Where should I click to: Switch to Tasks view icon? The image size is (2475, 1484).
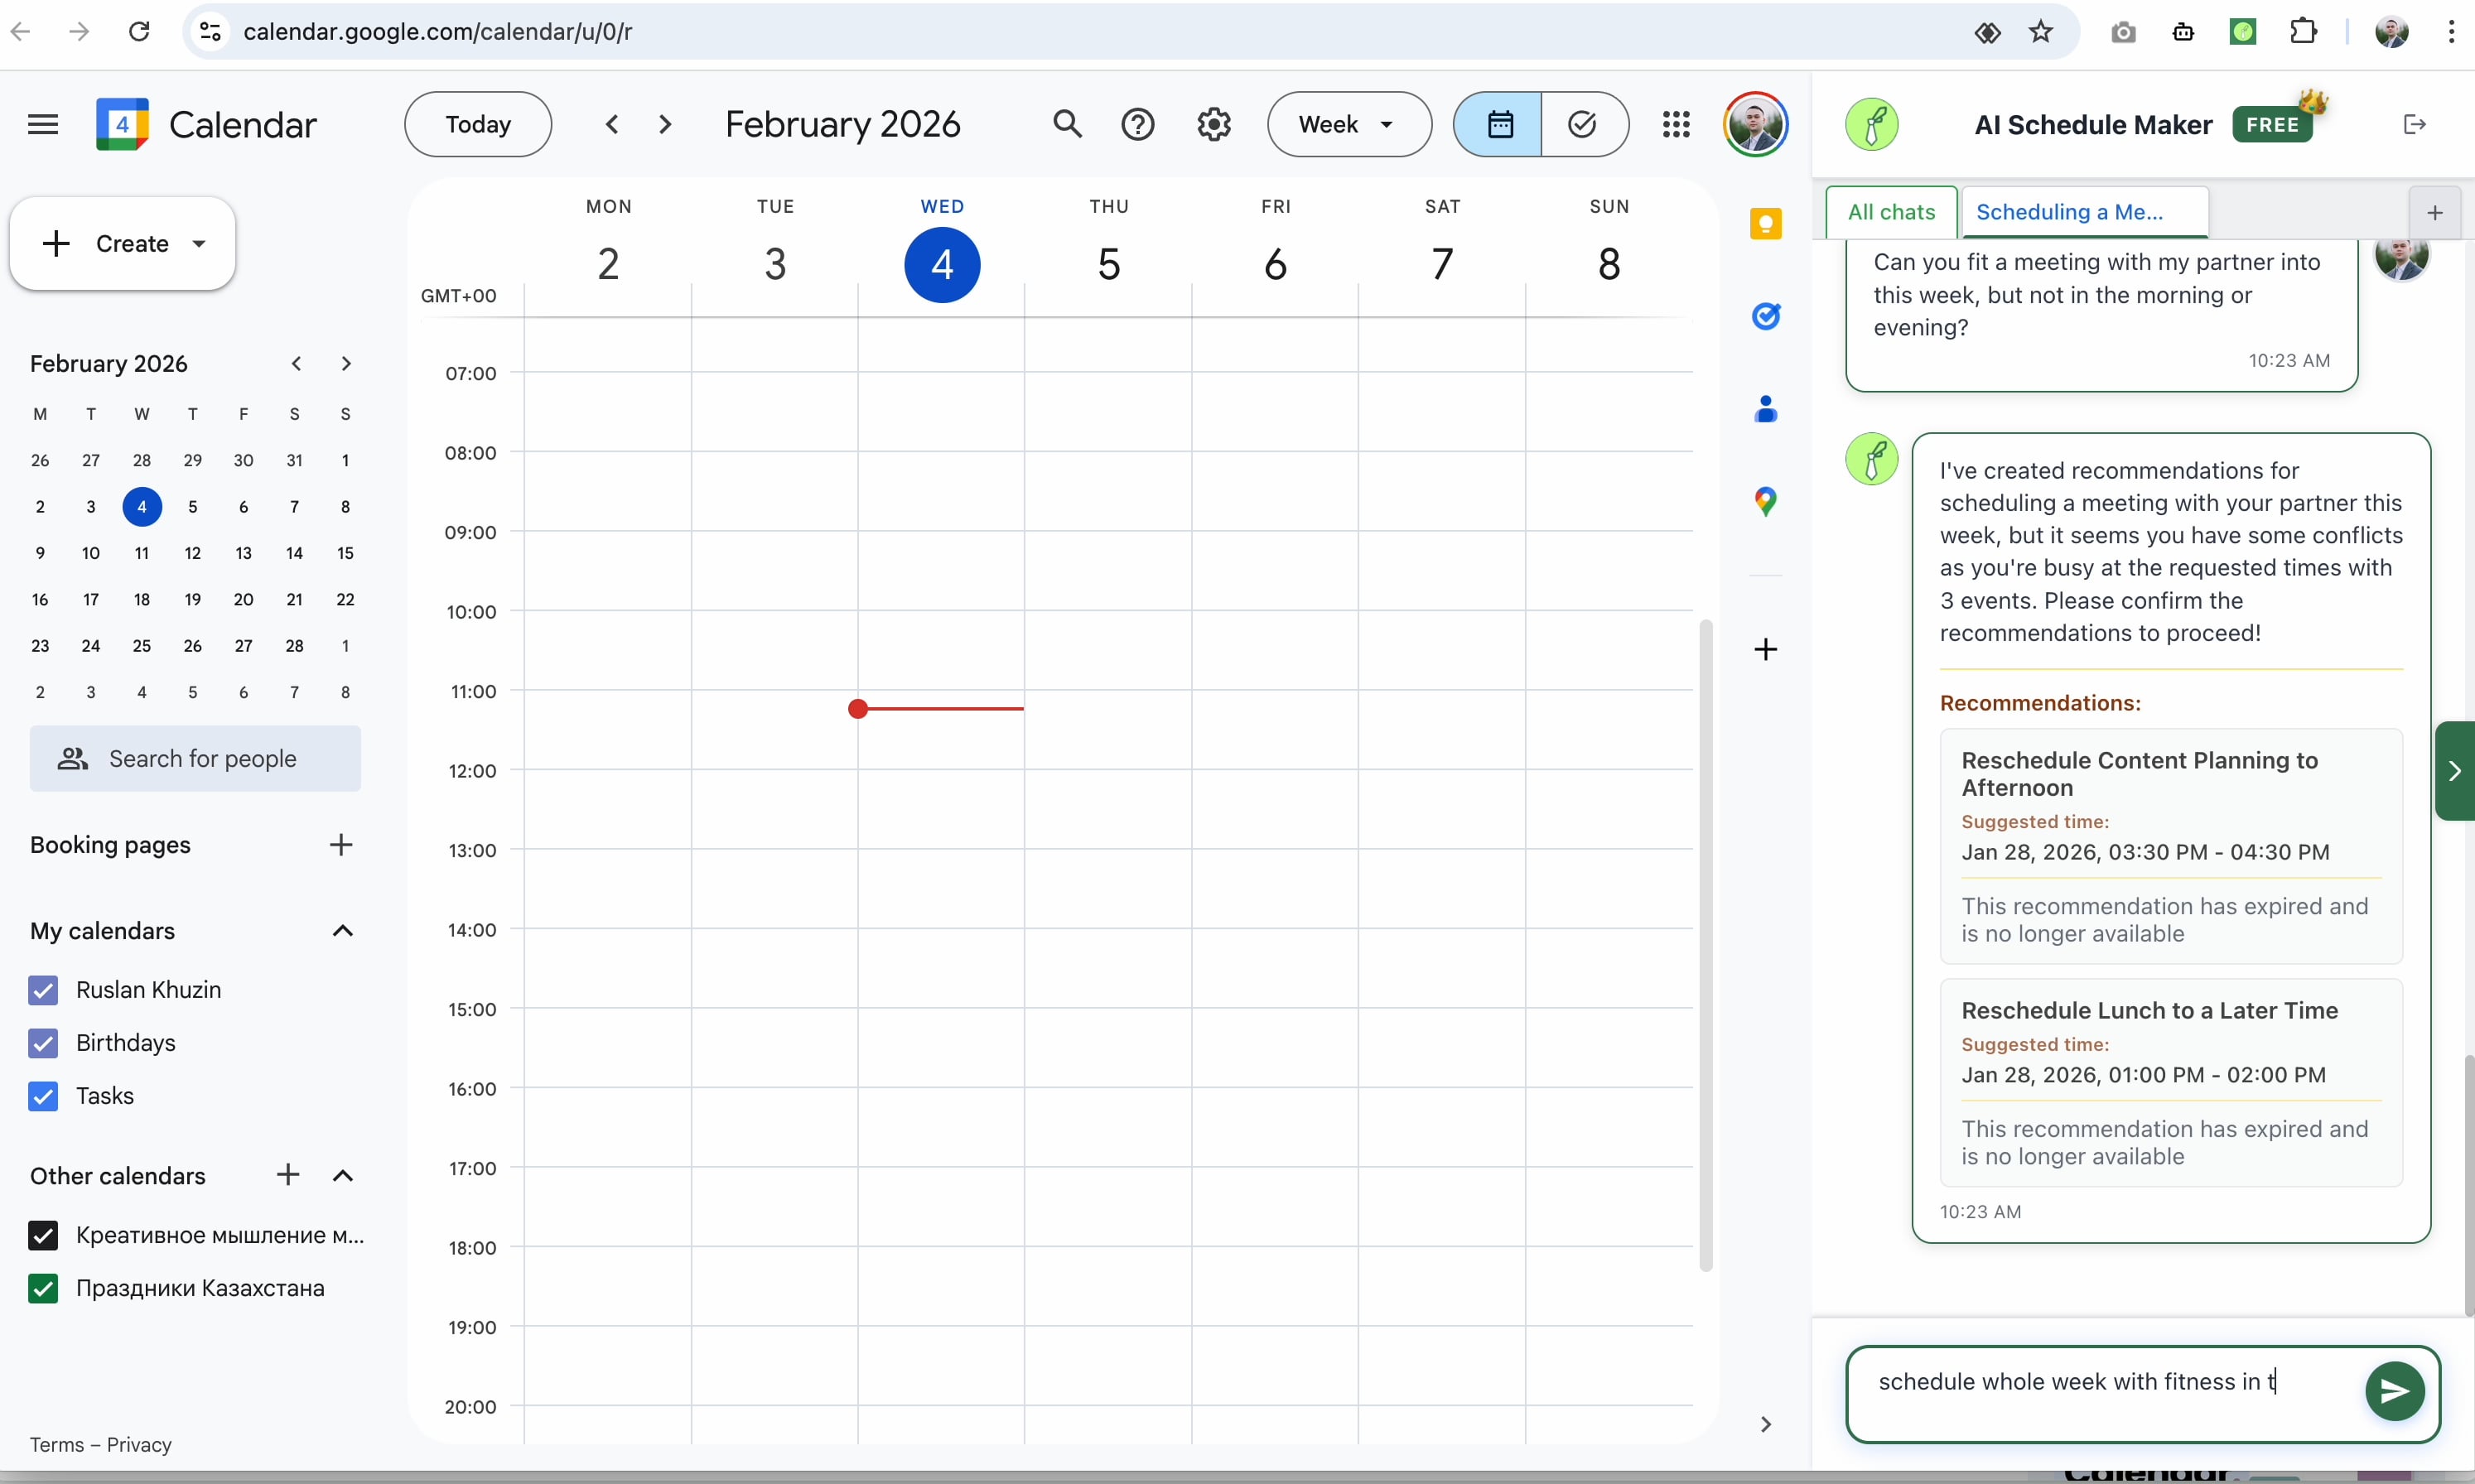pyautogui.click(x=1584, y=124)
